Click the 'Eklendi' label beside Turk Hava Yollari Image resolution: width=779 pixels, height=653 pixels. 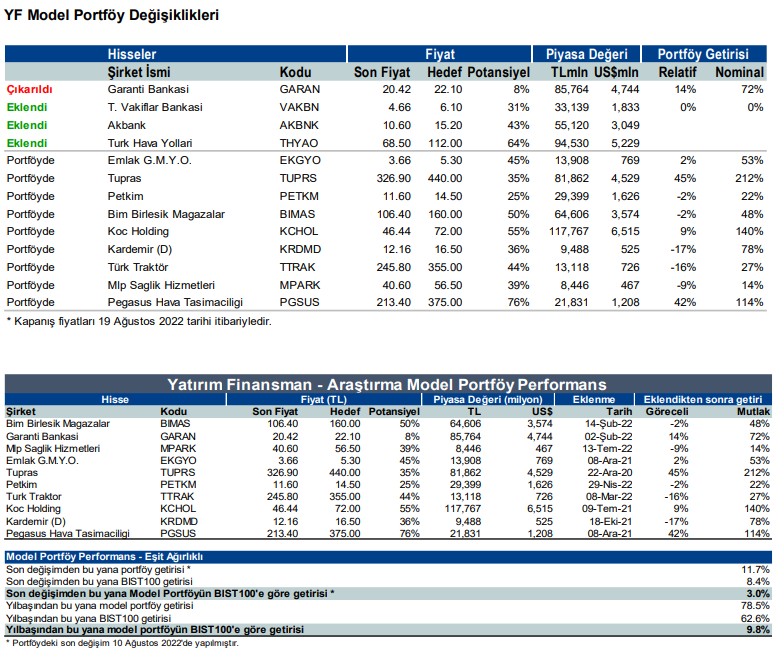(27, 143)
